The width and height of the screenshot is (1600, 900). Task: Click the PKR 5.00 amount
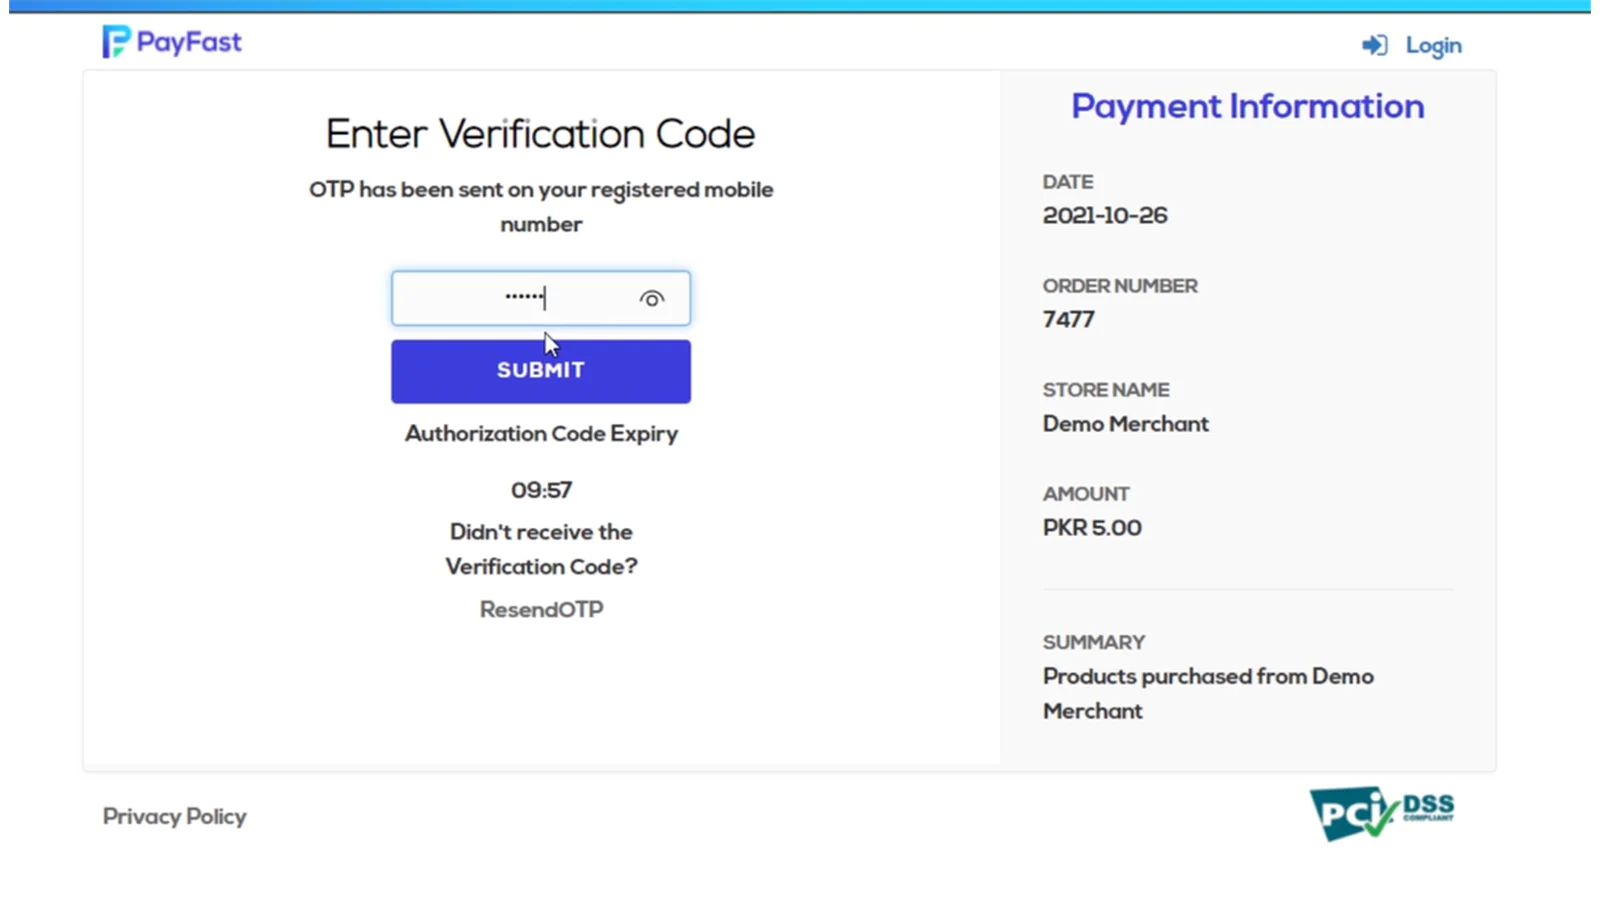click(1091, 528)
